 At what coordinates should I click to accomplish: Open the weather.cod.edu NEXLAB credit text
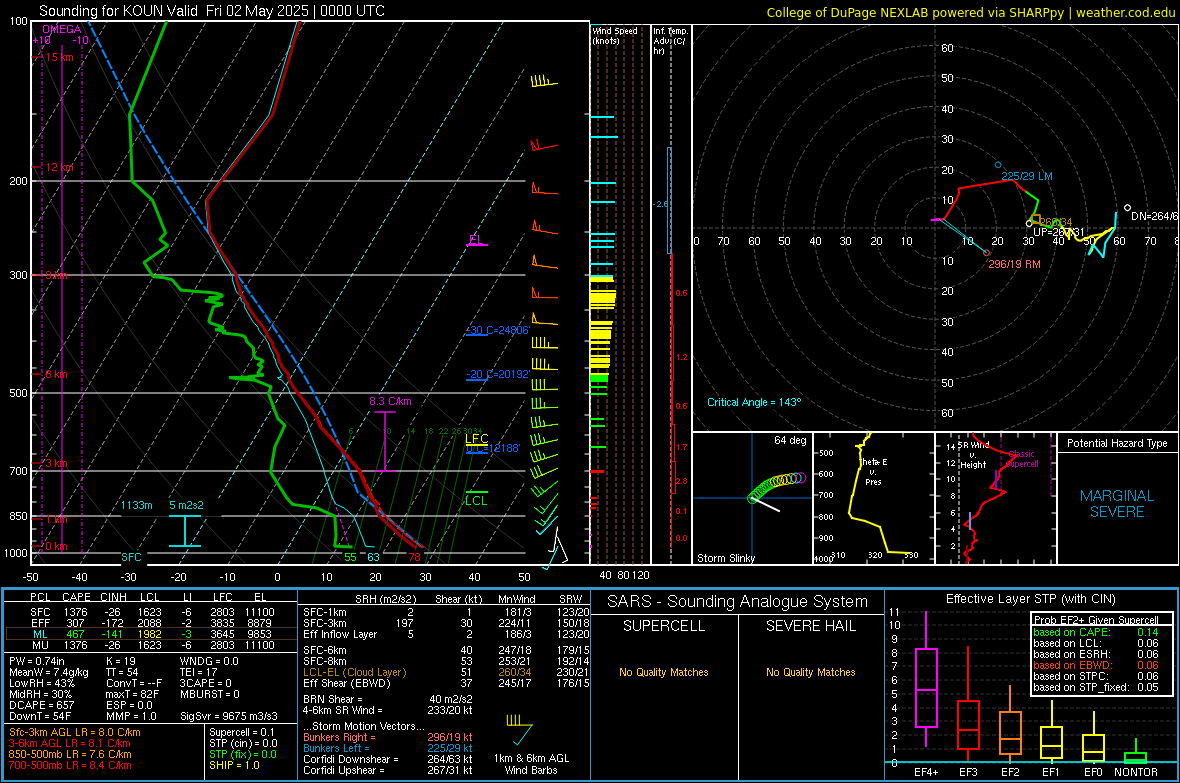970,12
